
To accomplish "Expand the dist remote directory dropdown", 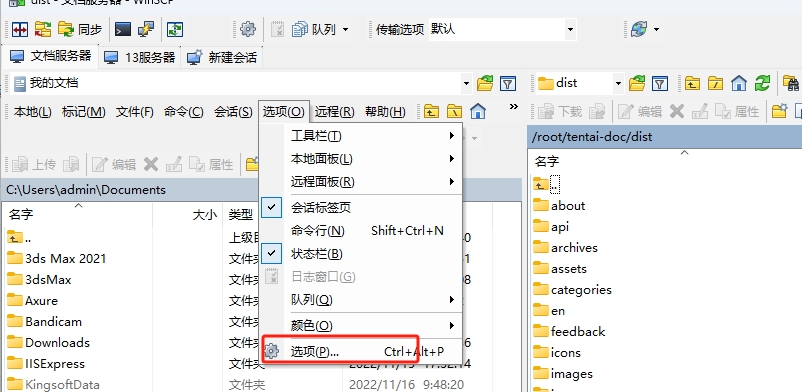I will pyautogui.click(x=618, y=83).
